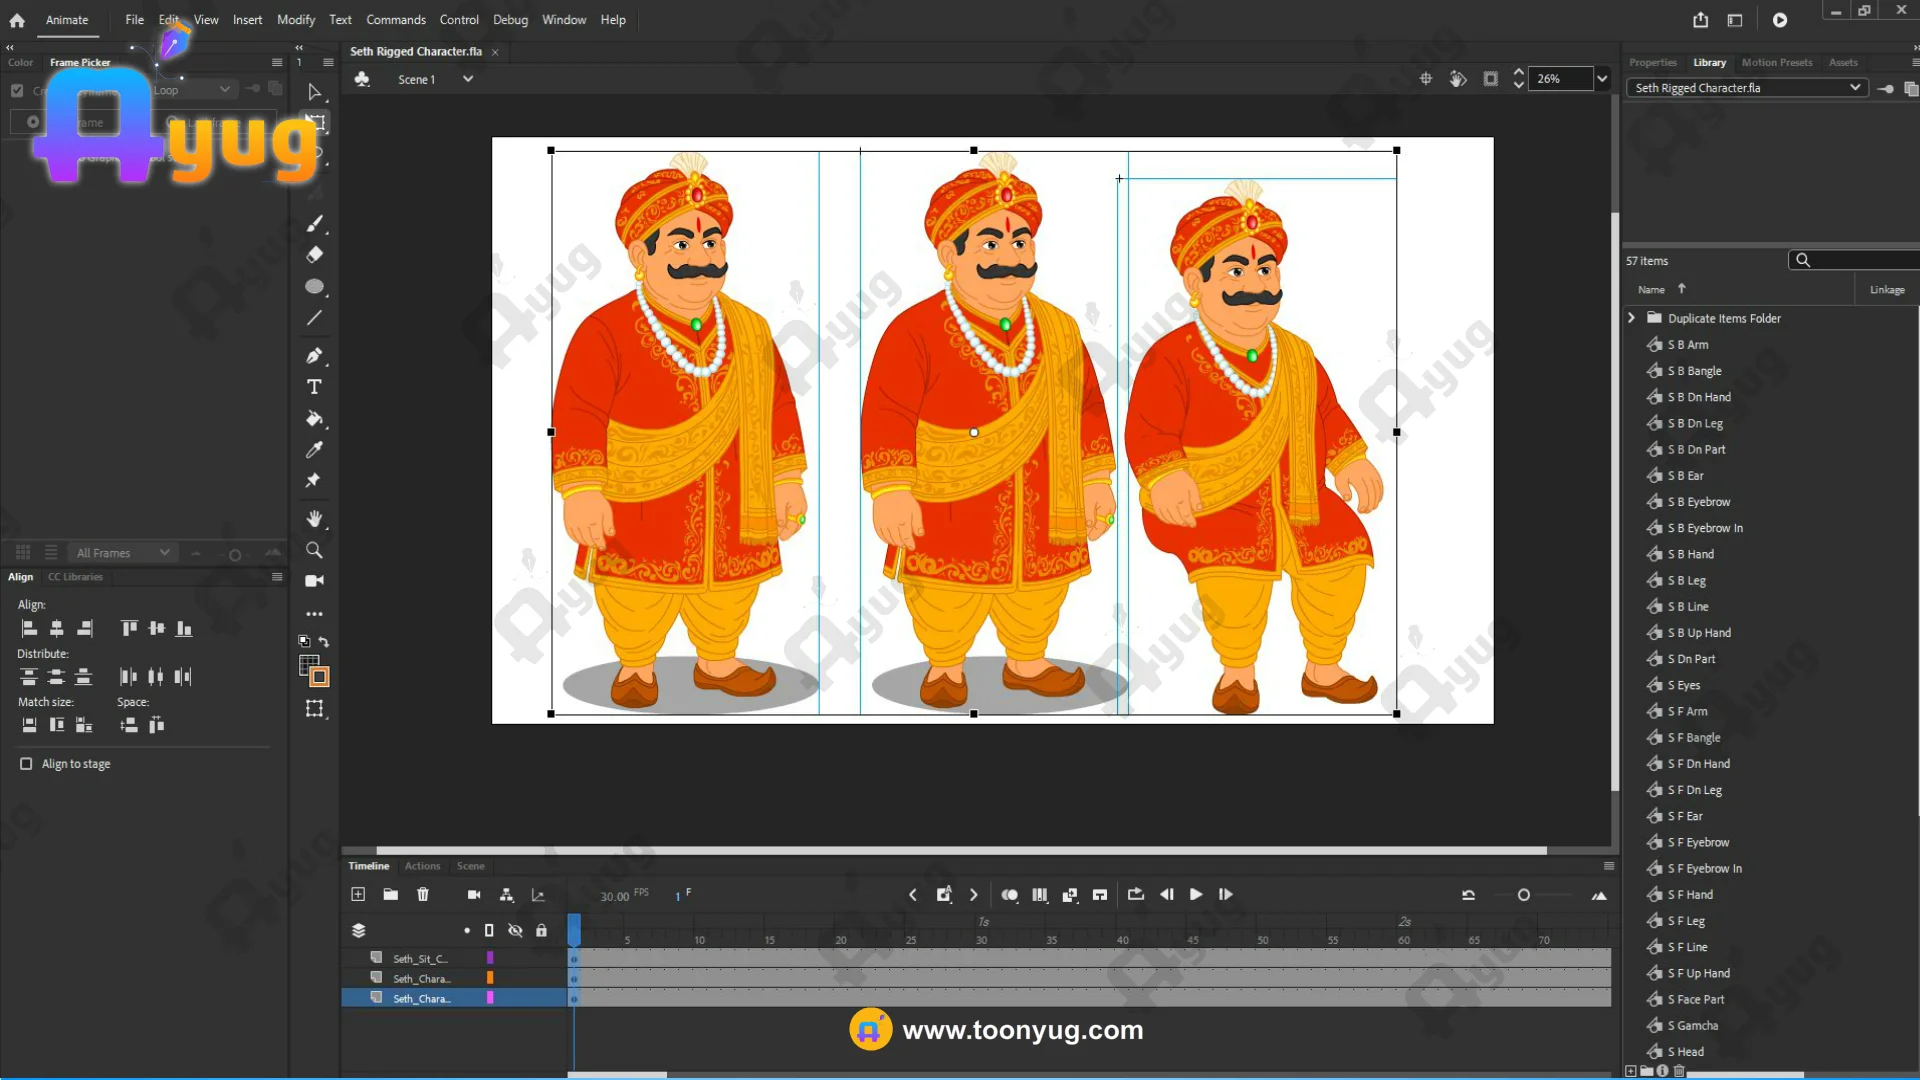
Task: Open the Scene 1 dropdown
Action: [467, 79]
